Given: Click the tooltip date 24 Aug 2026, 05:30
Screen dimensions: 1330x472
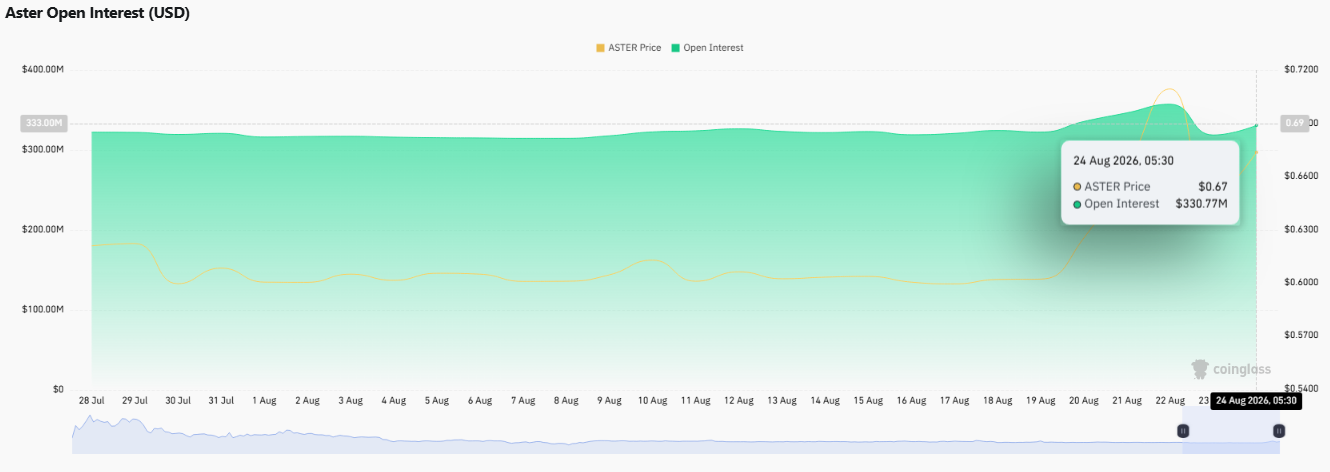Looking at the screenshot, I should point(1123,160).
